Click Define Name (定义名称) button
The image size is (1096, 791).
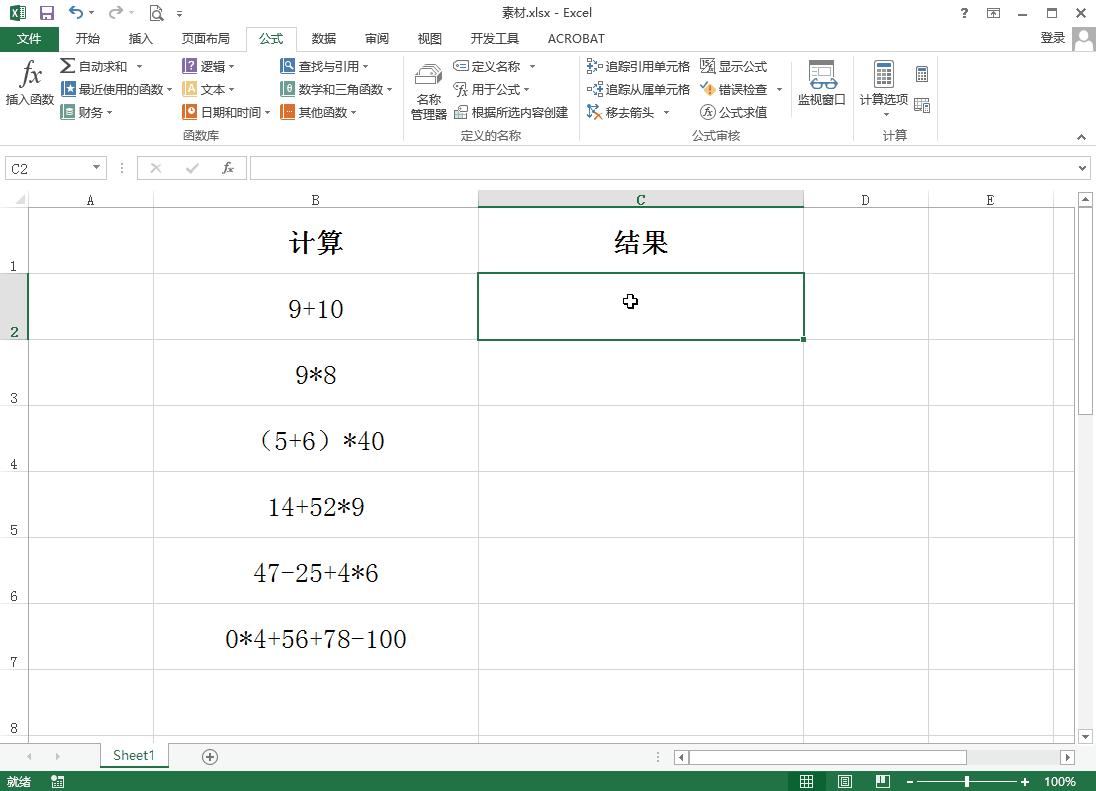click(x=487, y=66)
